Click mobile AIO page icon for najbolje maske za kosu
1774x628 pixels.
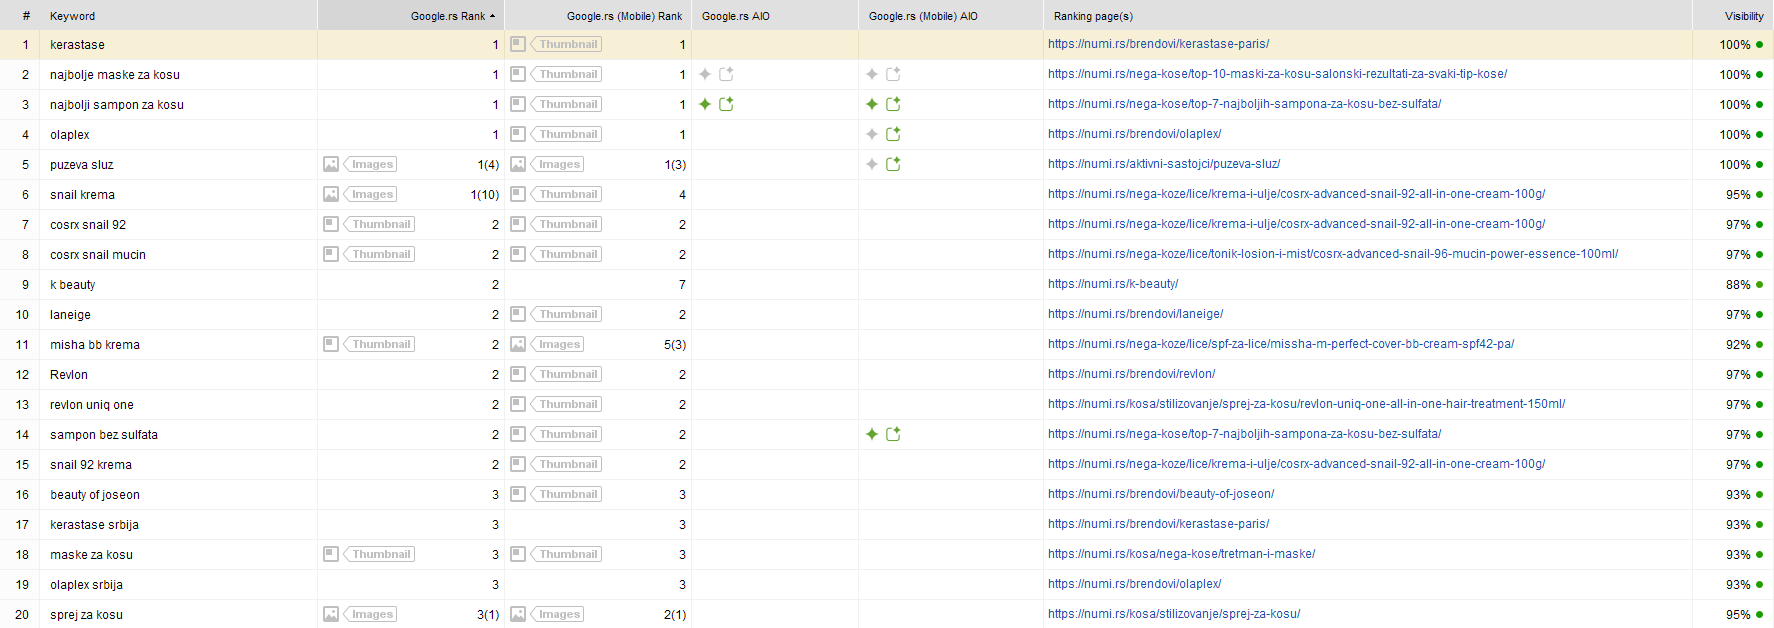[893, 74]
